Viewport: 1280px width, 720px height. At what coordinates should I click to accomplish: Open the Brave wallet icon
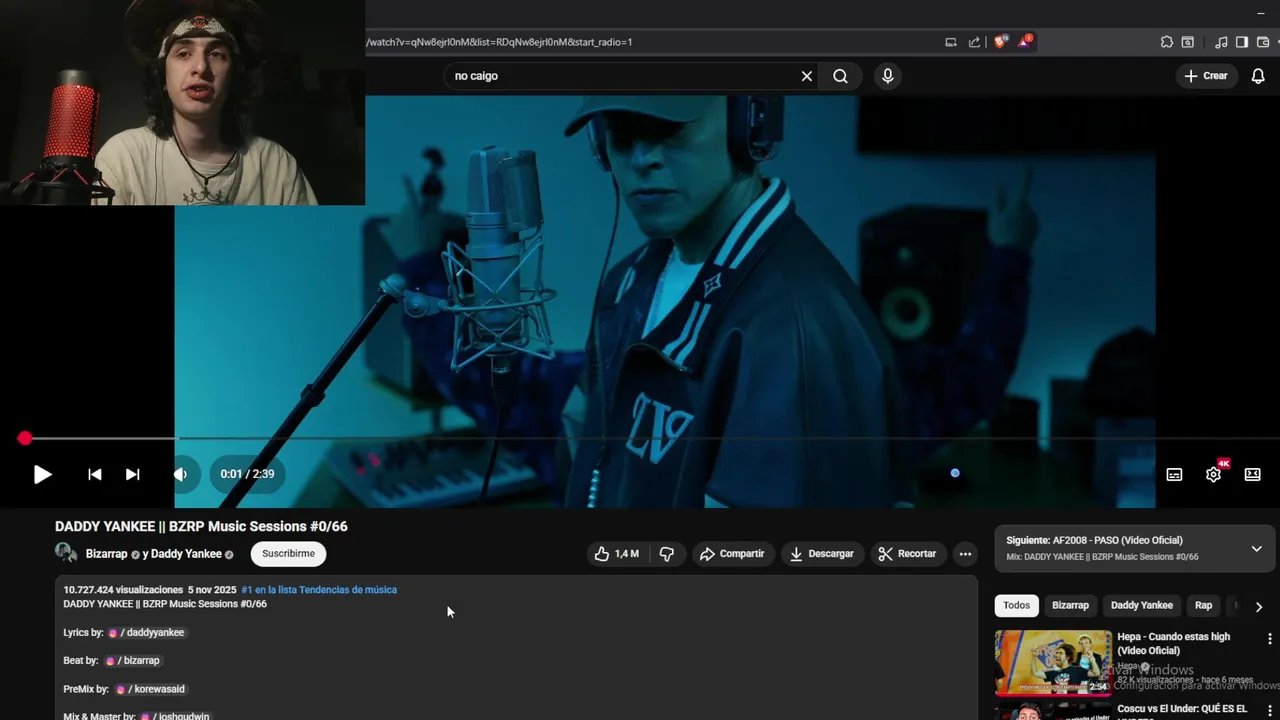[x=1263, y=42]
